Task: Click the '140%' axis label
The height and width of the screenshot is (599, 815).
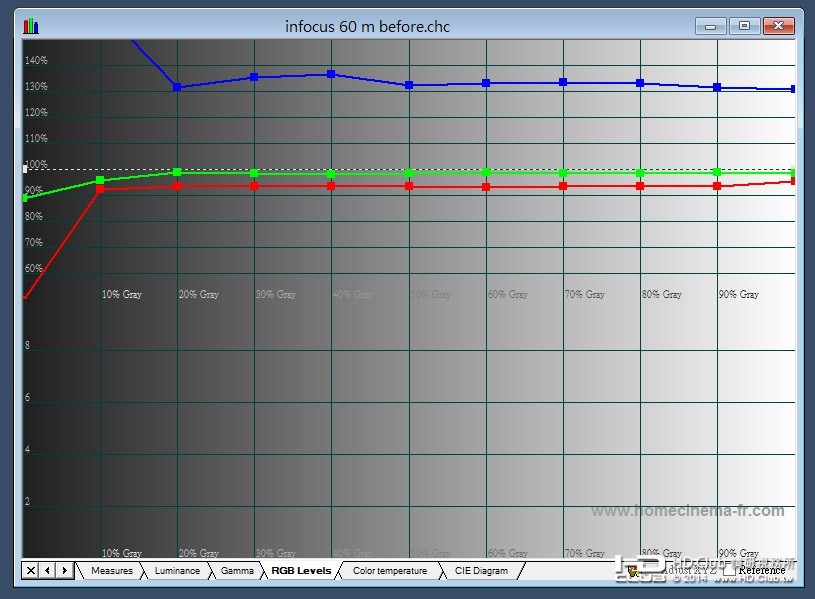Action: click(36, 60)
